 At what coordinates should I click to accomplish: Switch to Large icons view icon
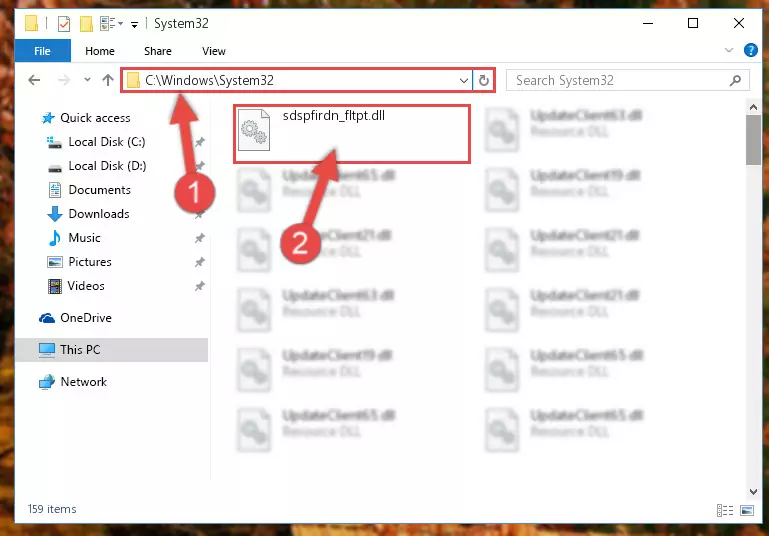746,510
